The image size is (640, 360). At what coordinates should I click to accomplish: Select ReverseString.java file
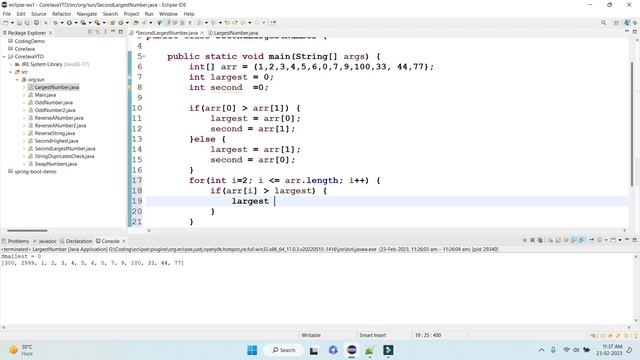(x=51, y=133)
